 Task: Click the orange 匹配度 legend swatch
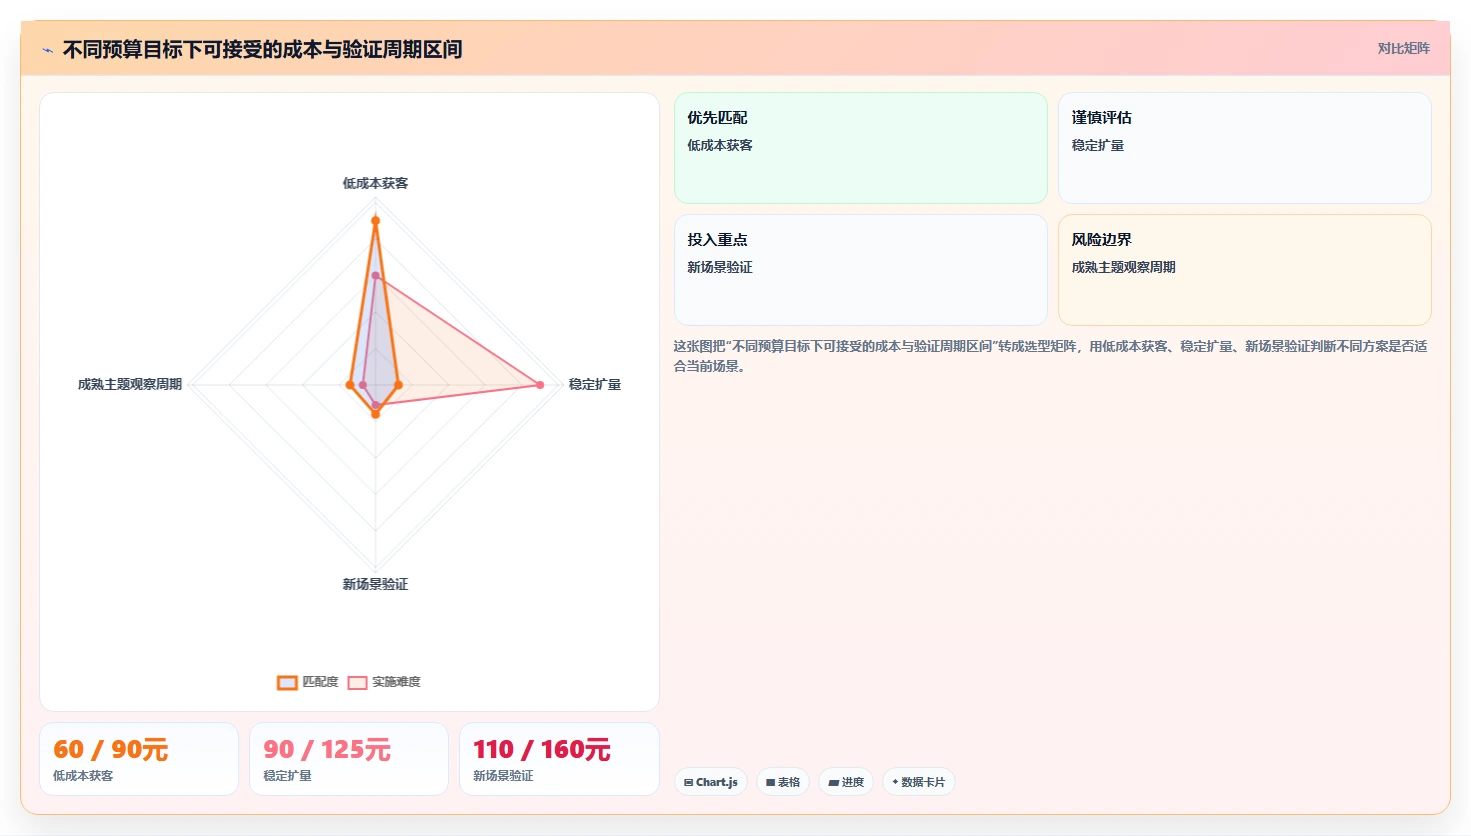(287, 682)
